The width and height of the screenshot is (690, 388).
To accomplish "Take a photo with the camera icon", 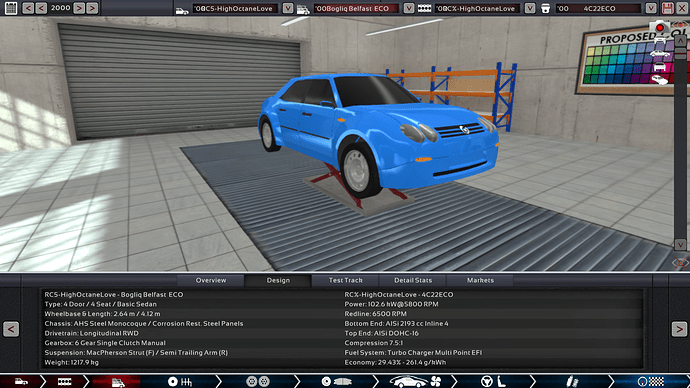I will (659, 27).
